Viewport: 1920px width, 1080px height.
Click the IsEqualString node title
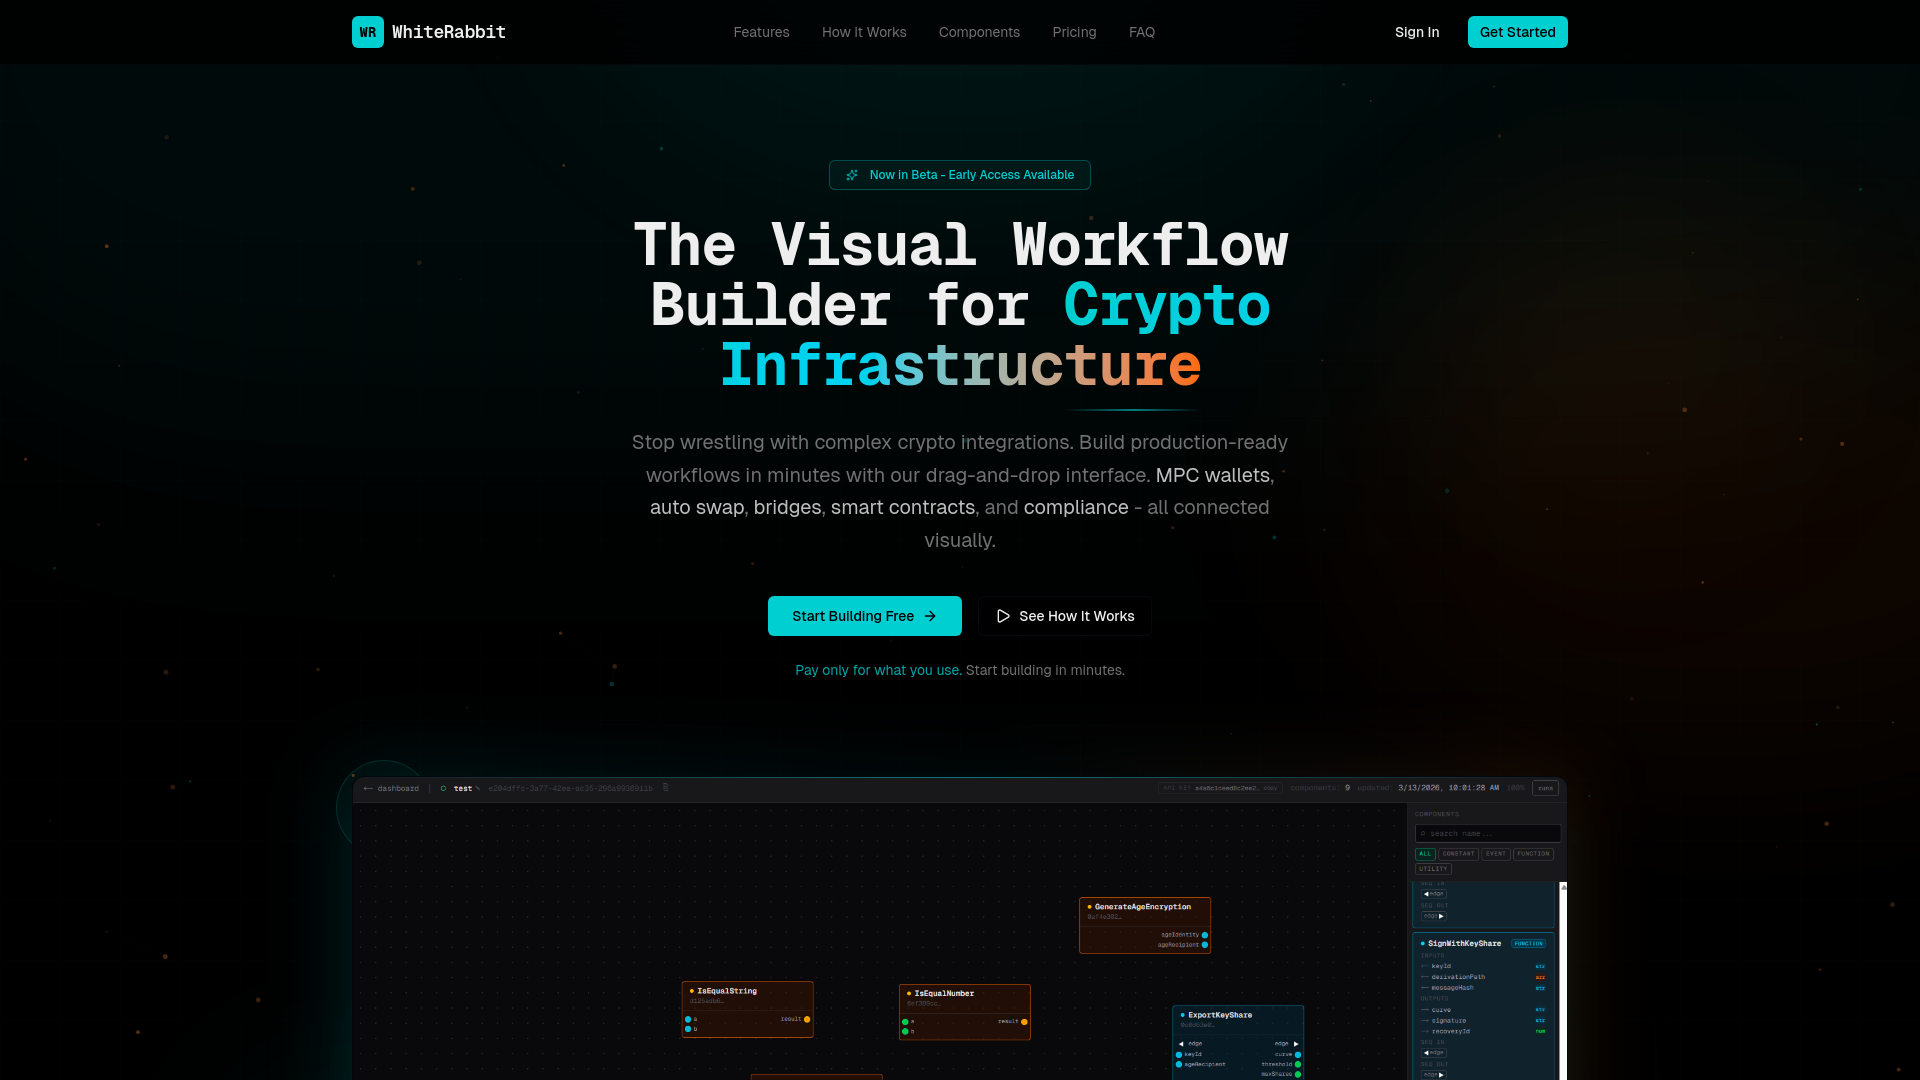[x=727, y=991]
